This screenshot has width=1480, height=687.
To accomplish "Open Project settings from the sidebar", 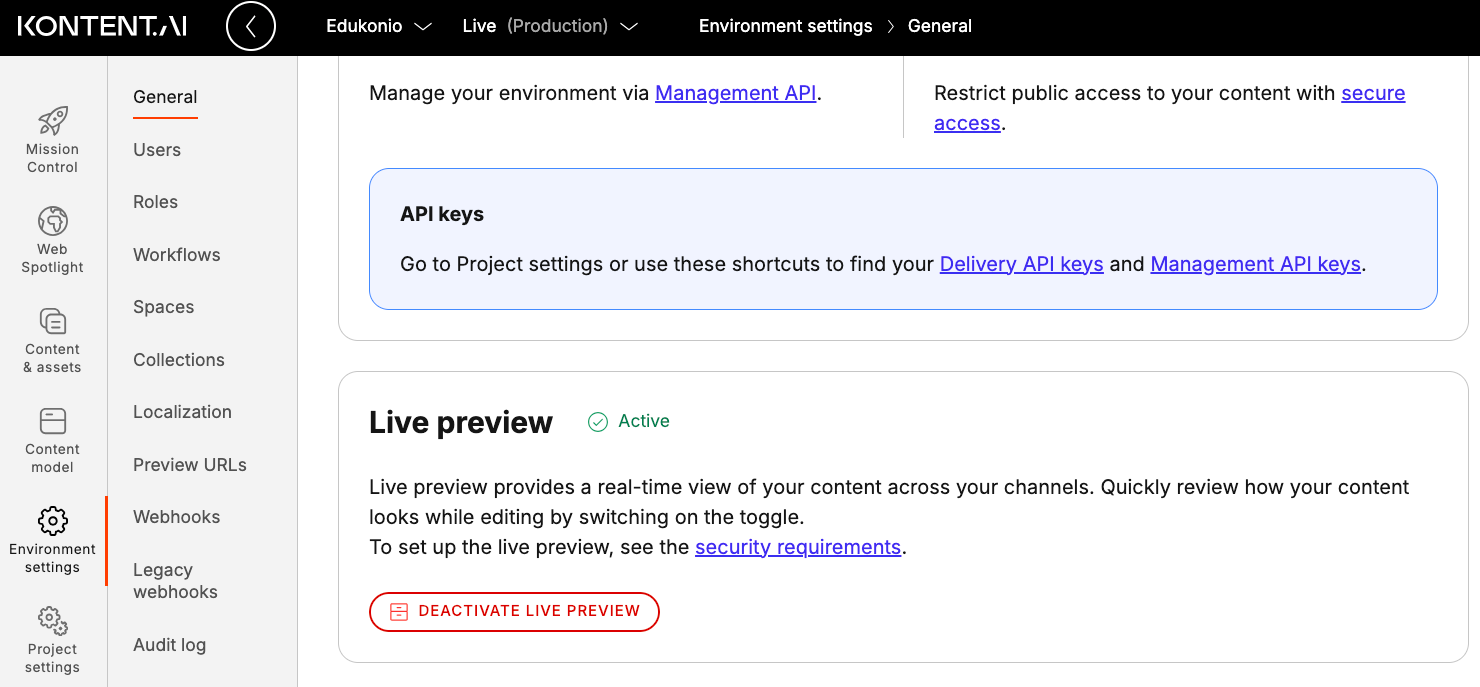I will 52,638.
